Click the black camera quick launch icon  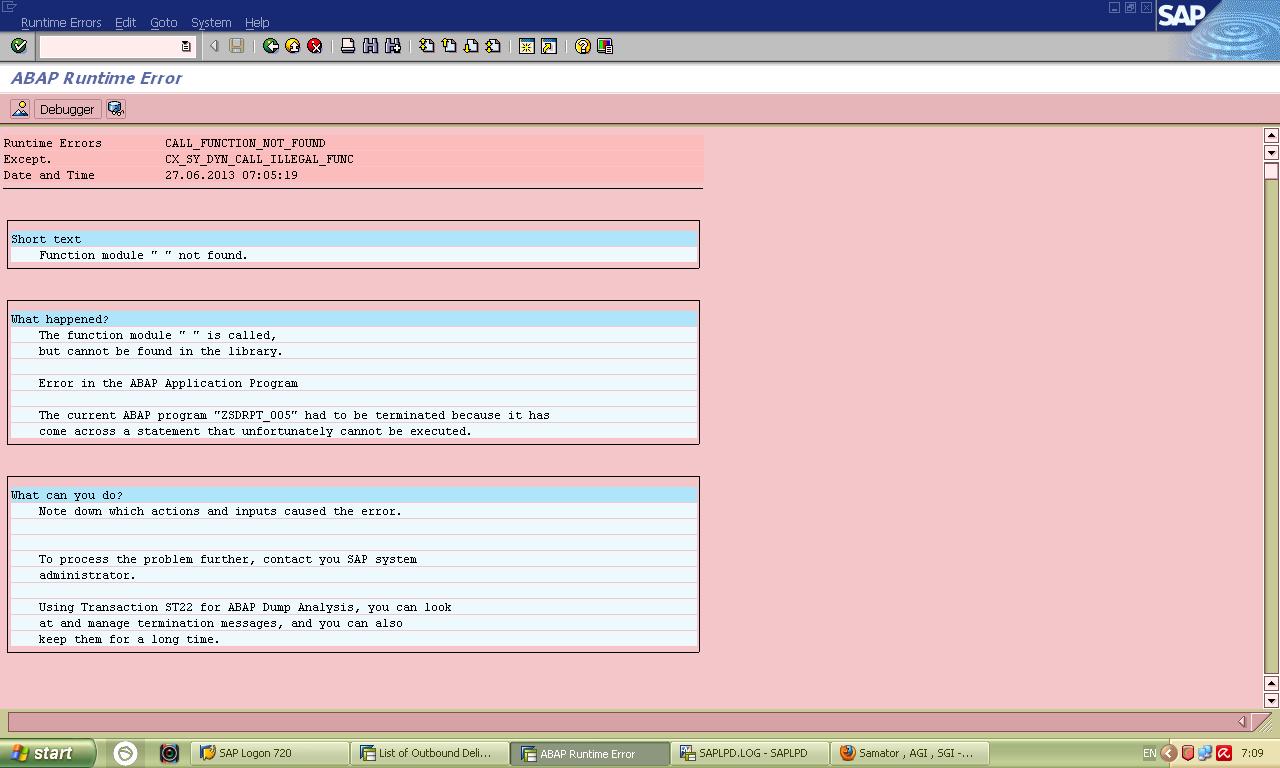169,753
